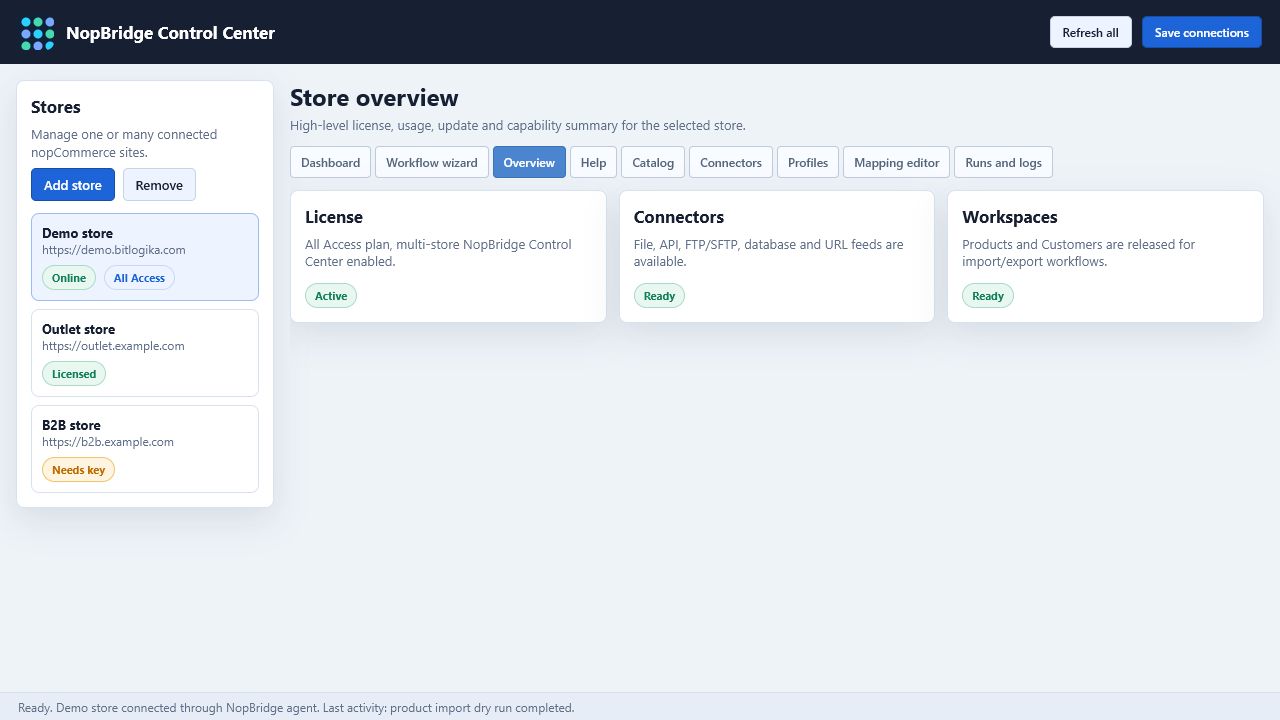Go to the Catalog tab
Screen dimensions: 1280x720
[653, 162]
